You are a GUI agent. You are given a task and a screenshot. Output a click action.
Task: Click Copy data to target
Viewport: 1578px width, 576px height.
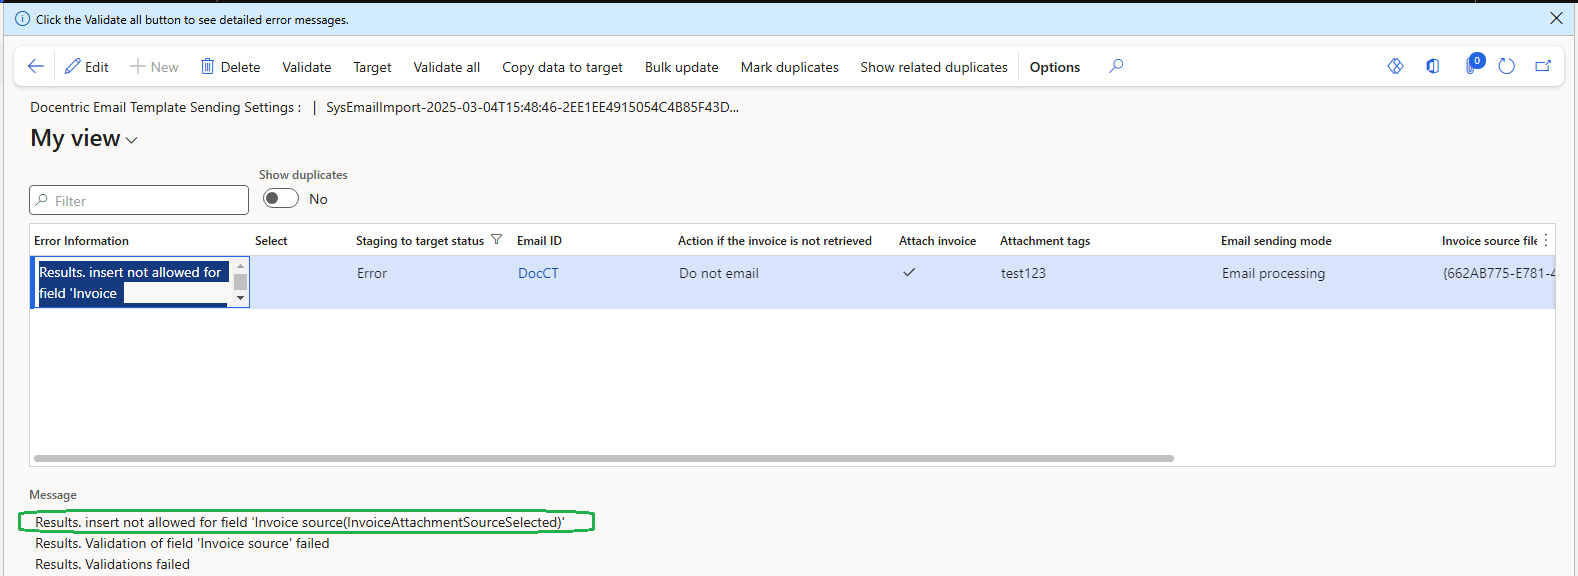(x=562, y=67)
